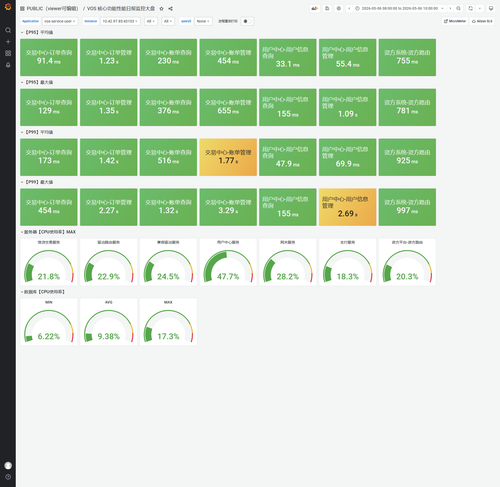500x487 pixels.
Task: Open the alerting bell icon in sidebar
Action: click(x=8, y=65)
